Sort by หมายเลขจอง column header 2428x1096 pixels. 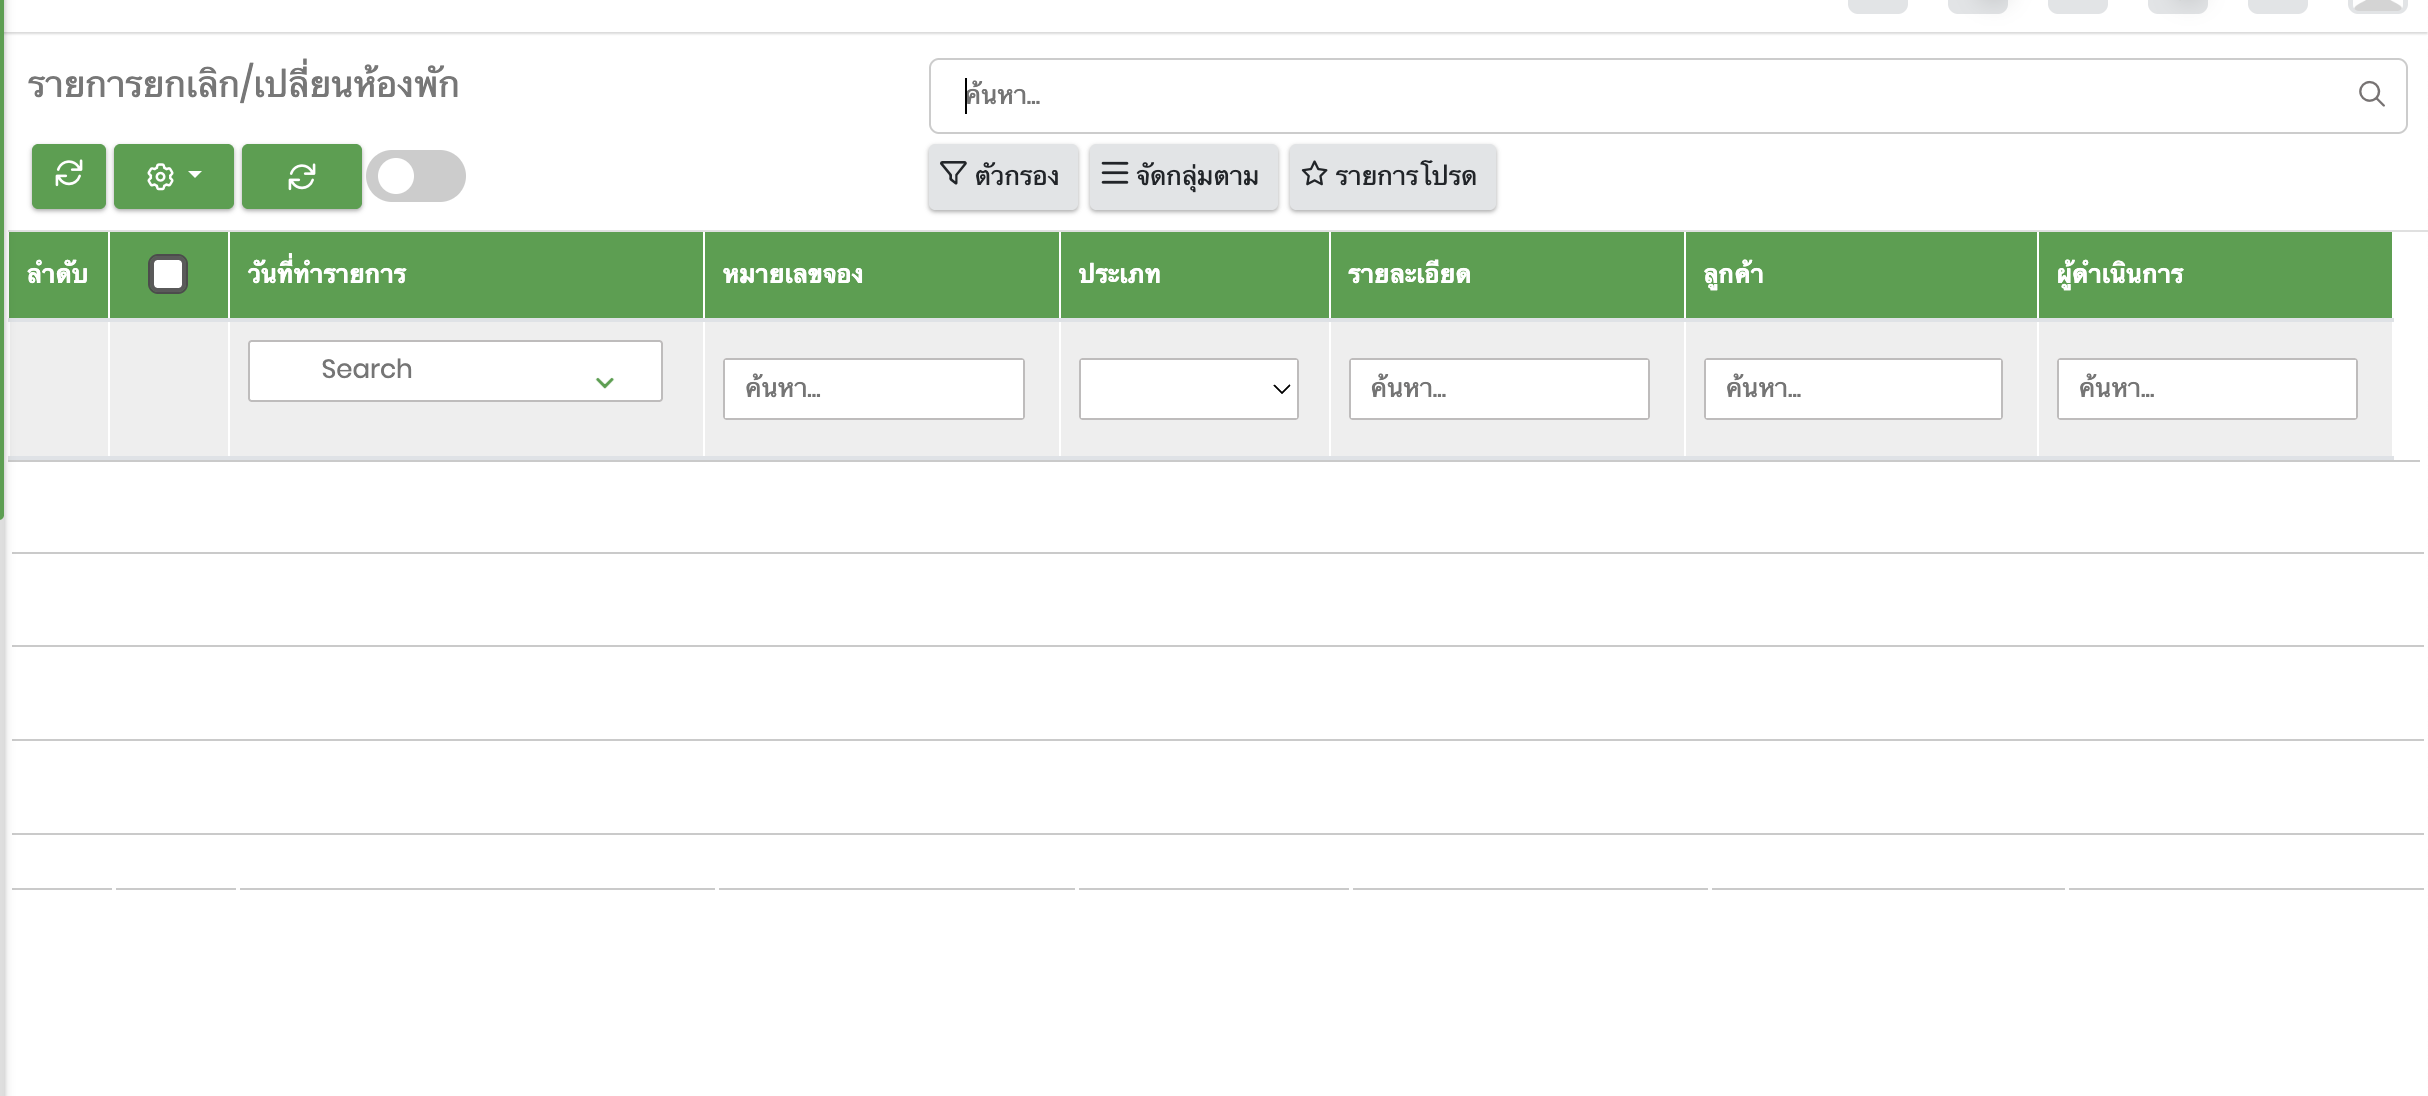792,274
